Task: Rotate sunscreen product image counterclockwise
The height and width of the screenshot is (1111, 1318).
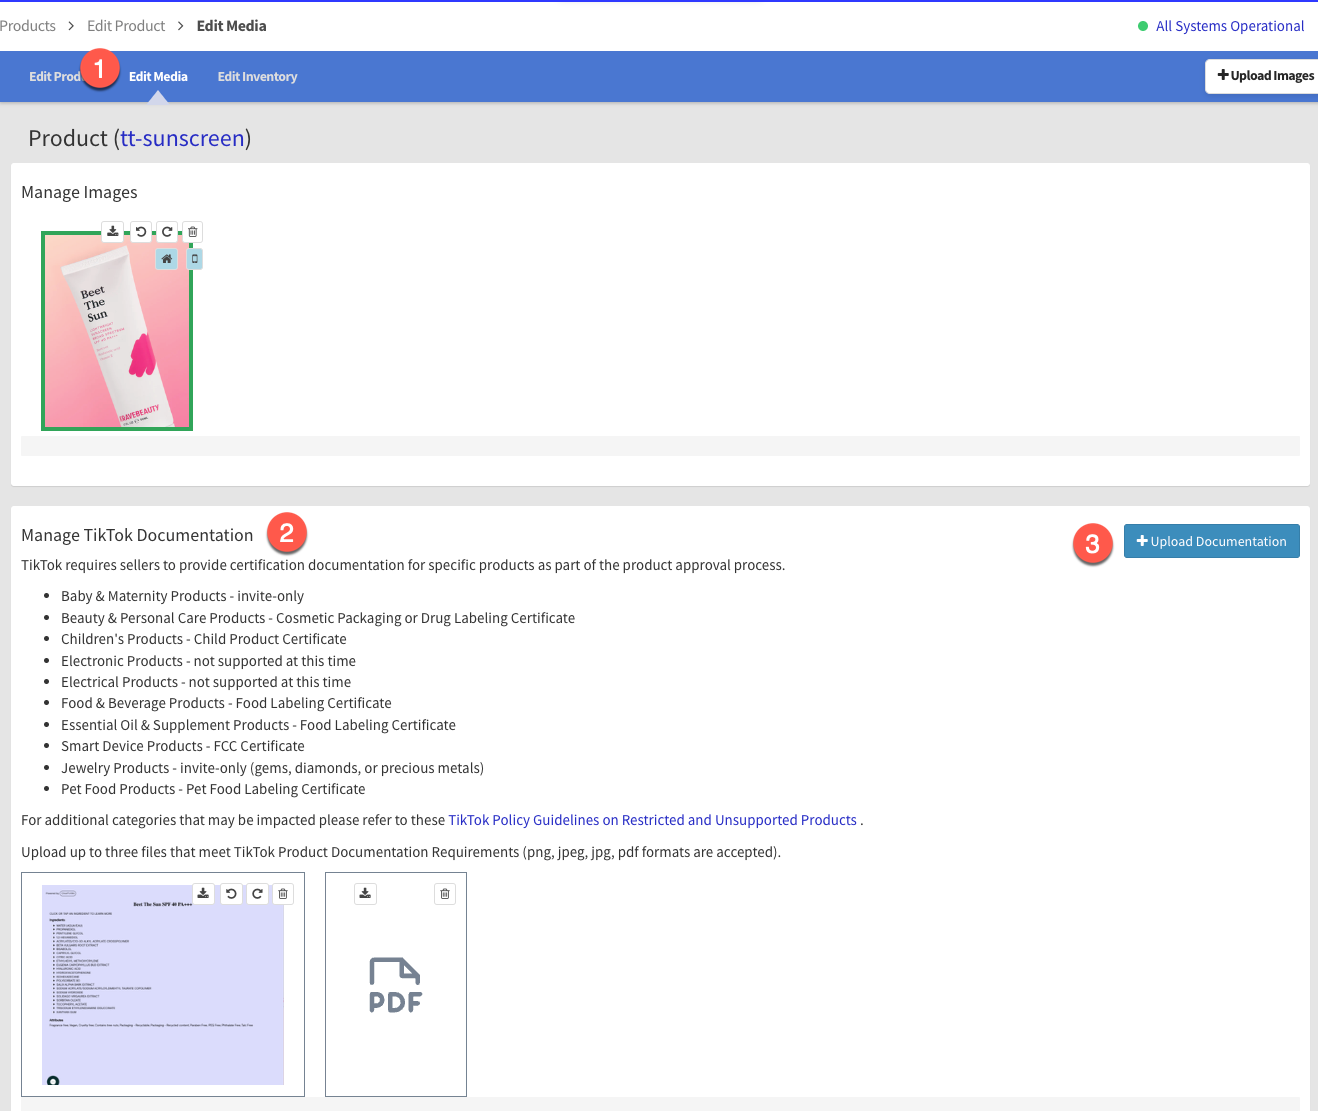Action: 141,232
